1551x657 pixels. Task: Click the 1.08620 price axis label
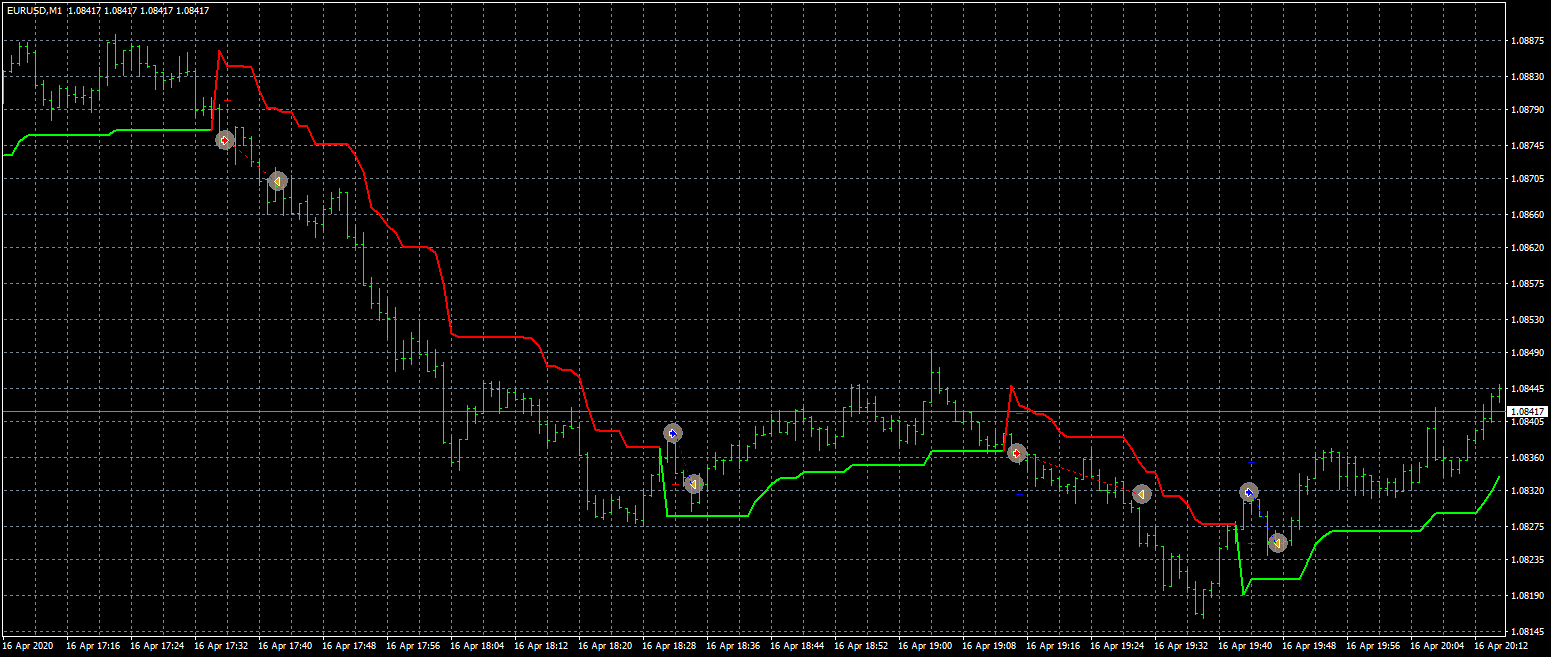tap(1529, 249)
